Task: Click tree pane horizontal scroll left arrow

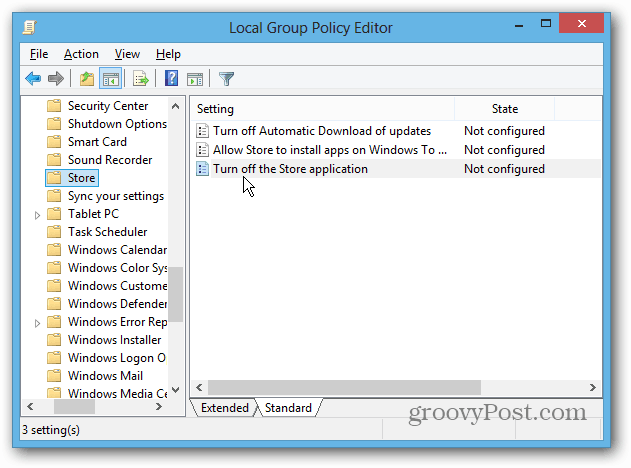Action: tap(30, 407)
